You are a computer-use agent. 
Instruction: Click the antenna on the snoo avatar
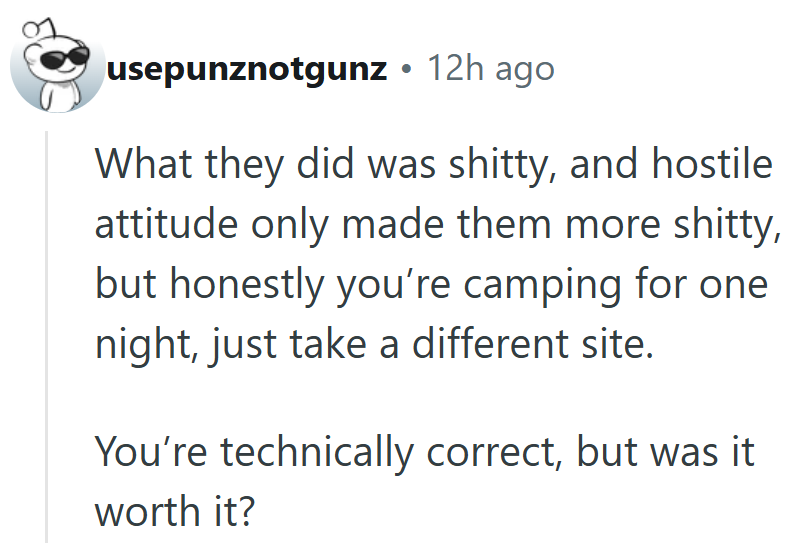[22, 25]
